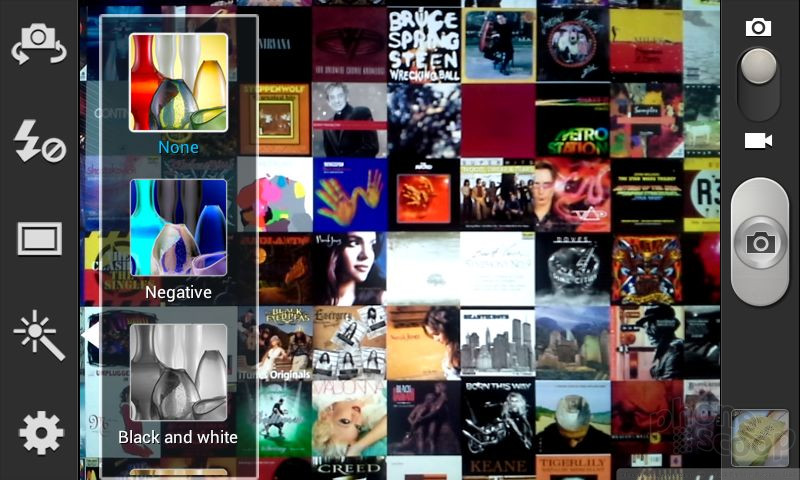
Task: Open the effects magic wand icon
Action: 39,335
